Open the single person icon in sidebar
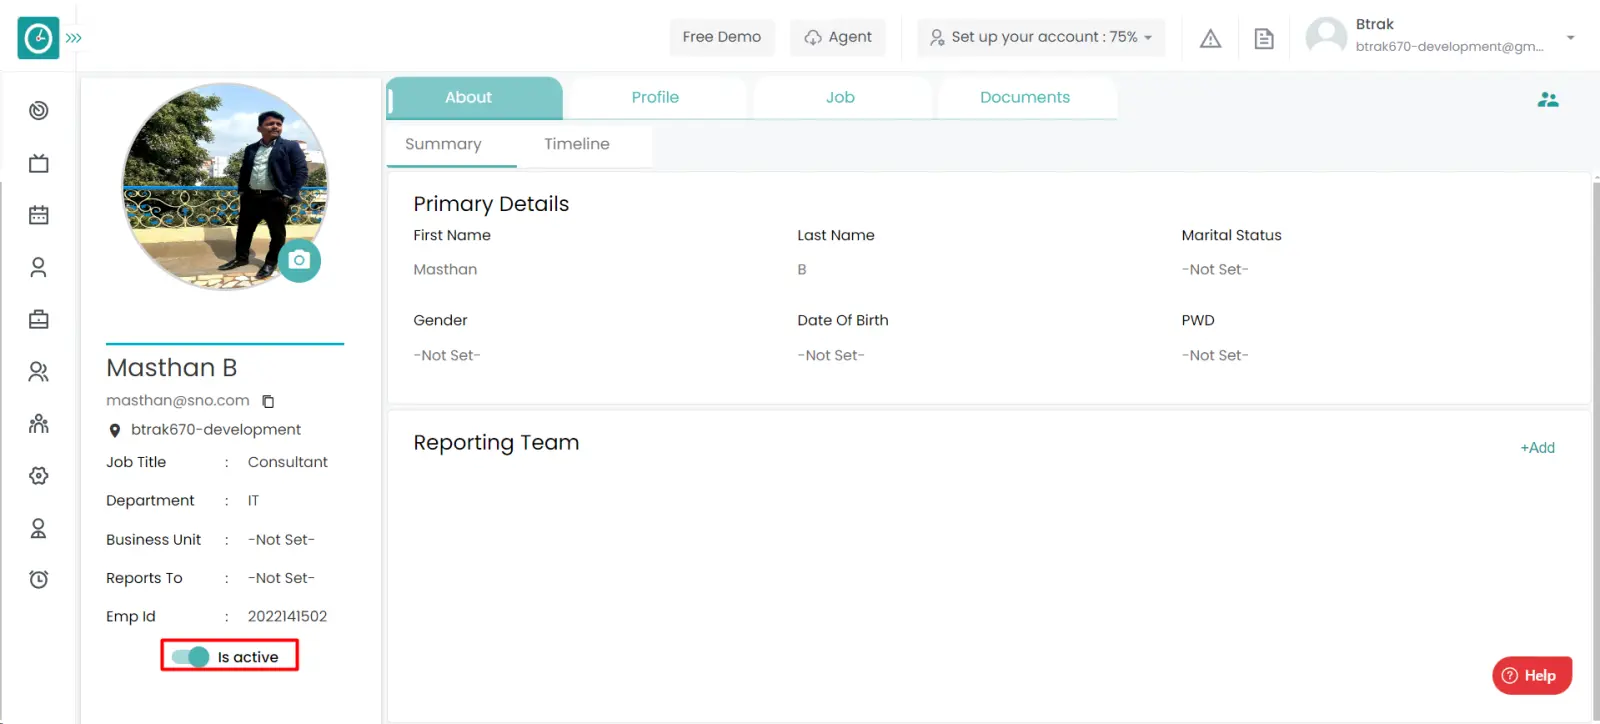1600x724 pixels. coord(39,267)
